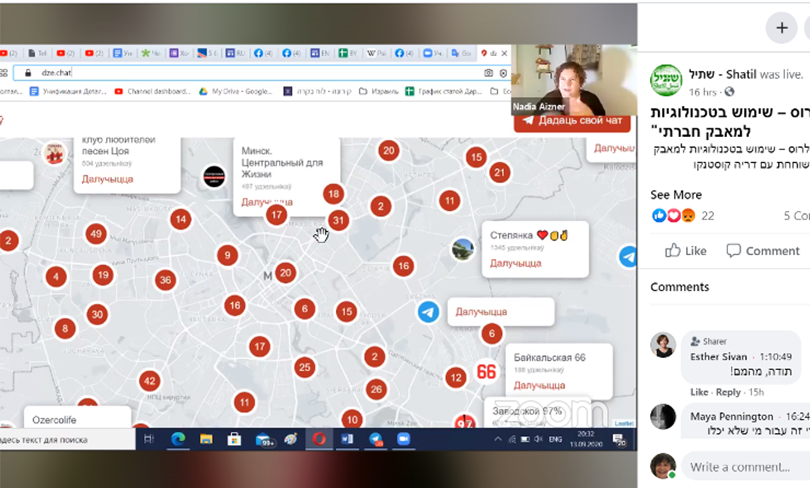Open the Zoom app in the taskbar
This screenshot has height=488, width=810.
(404, 439)
